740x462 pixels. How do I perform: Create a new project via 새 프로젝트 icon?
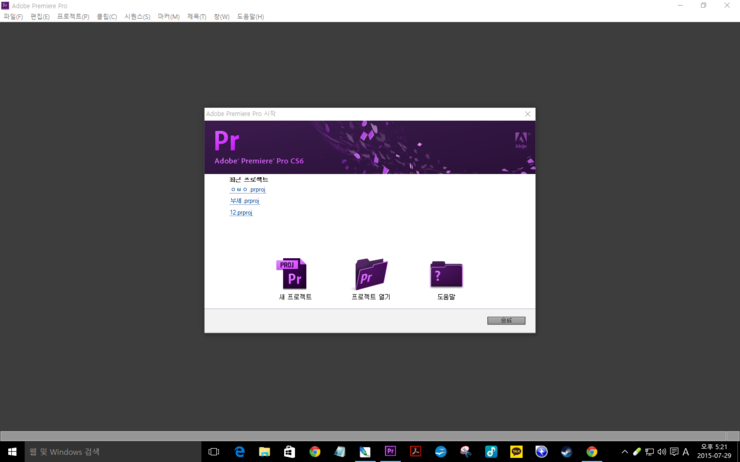pos(292,274)
